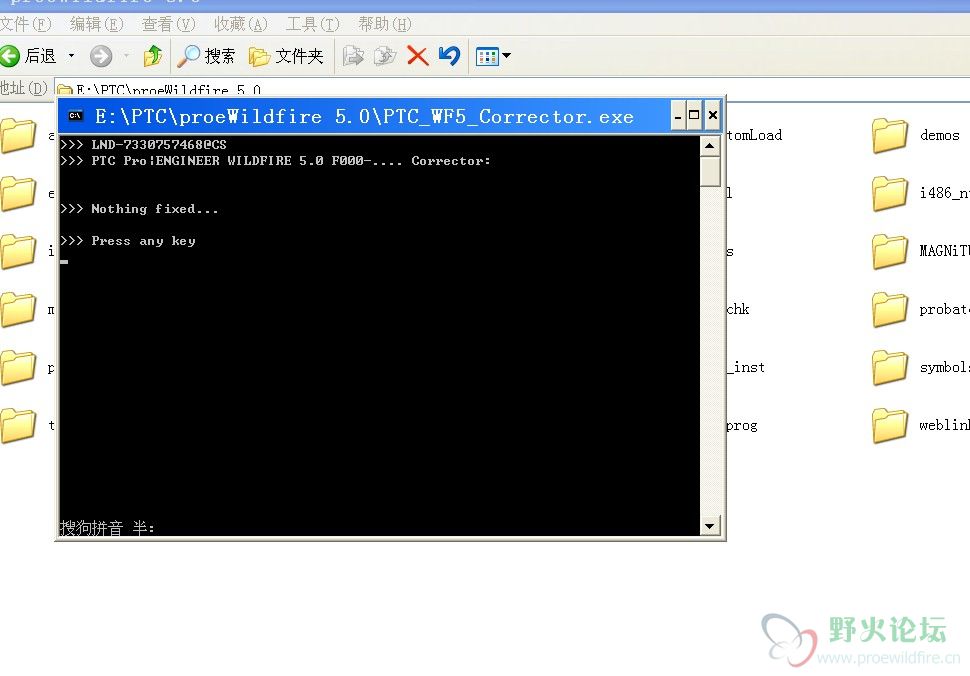Click the console vertical scrollbar thumb

710,171
